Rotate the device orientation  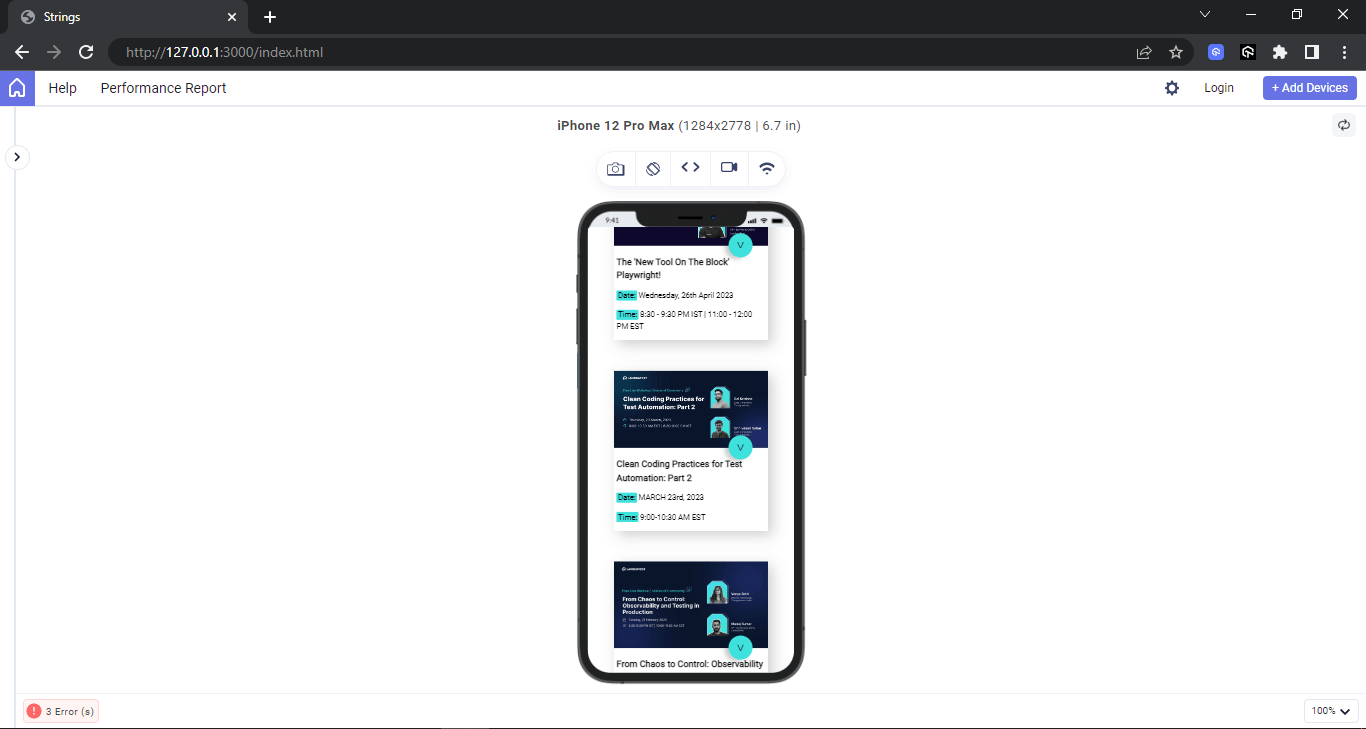[x=653, y=168]
